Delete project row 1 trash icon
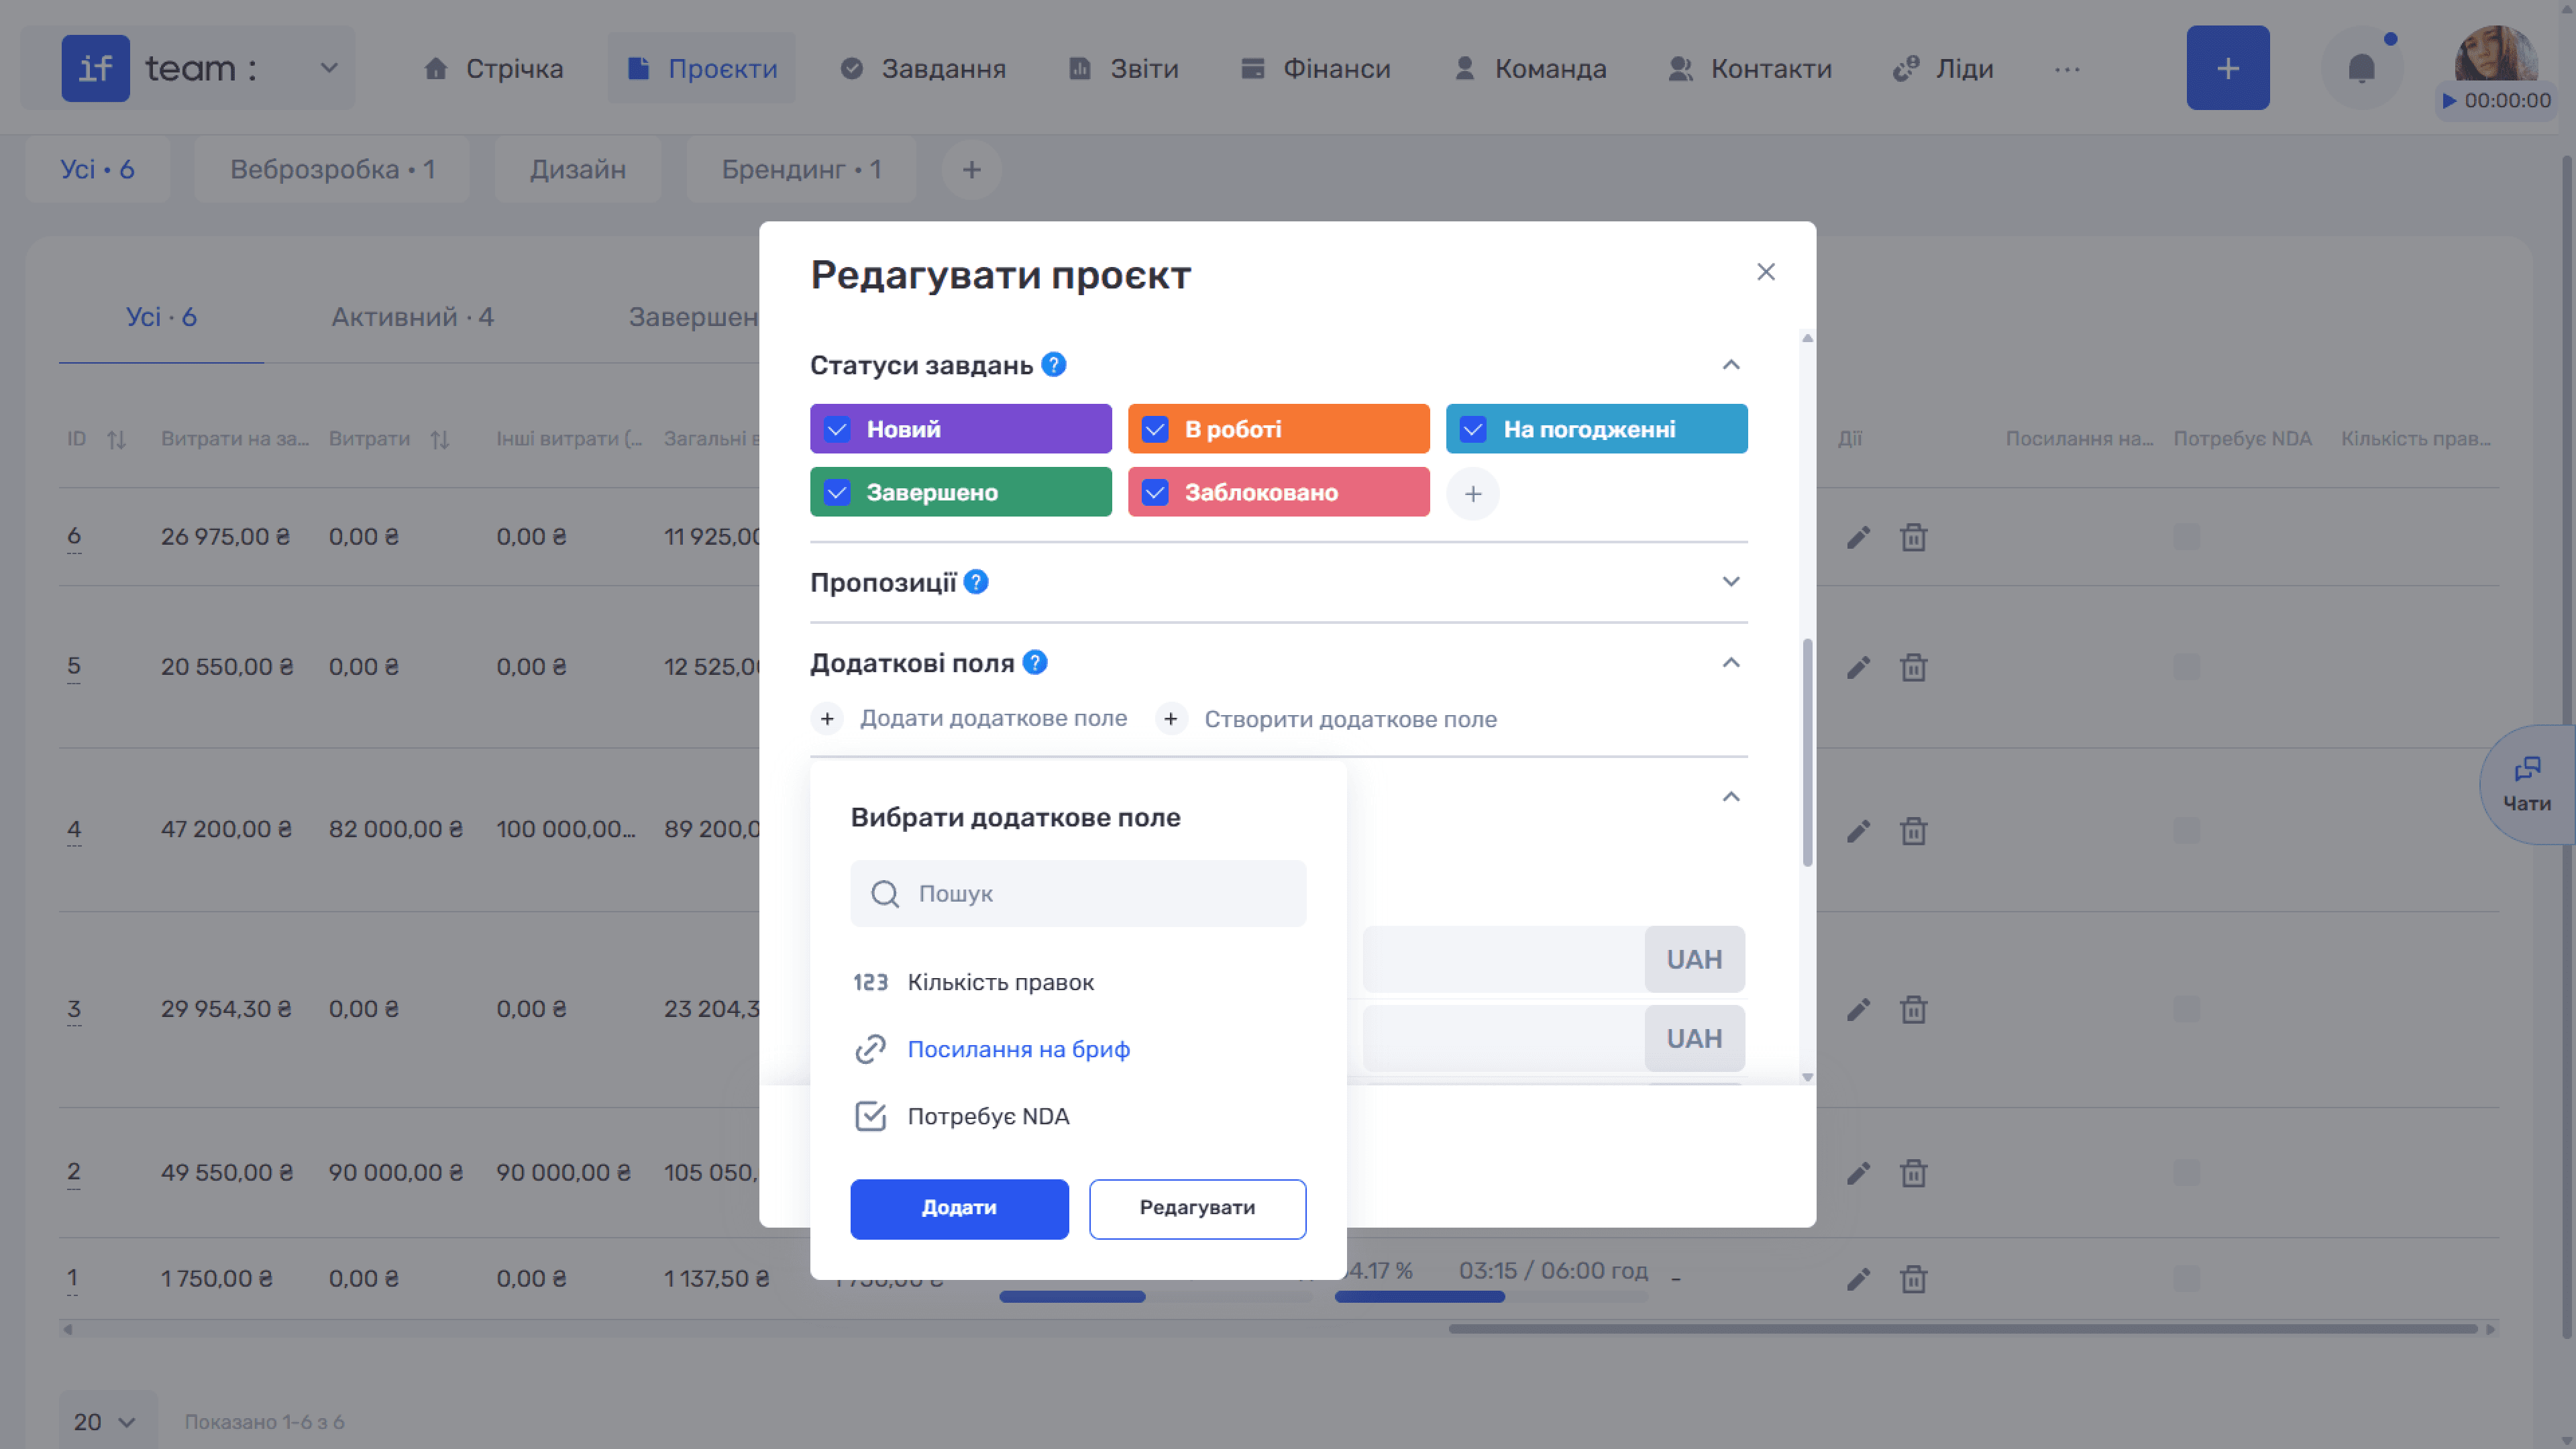Viewport: 2576px width, 1449px height. [x=1913, y=1279]
